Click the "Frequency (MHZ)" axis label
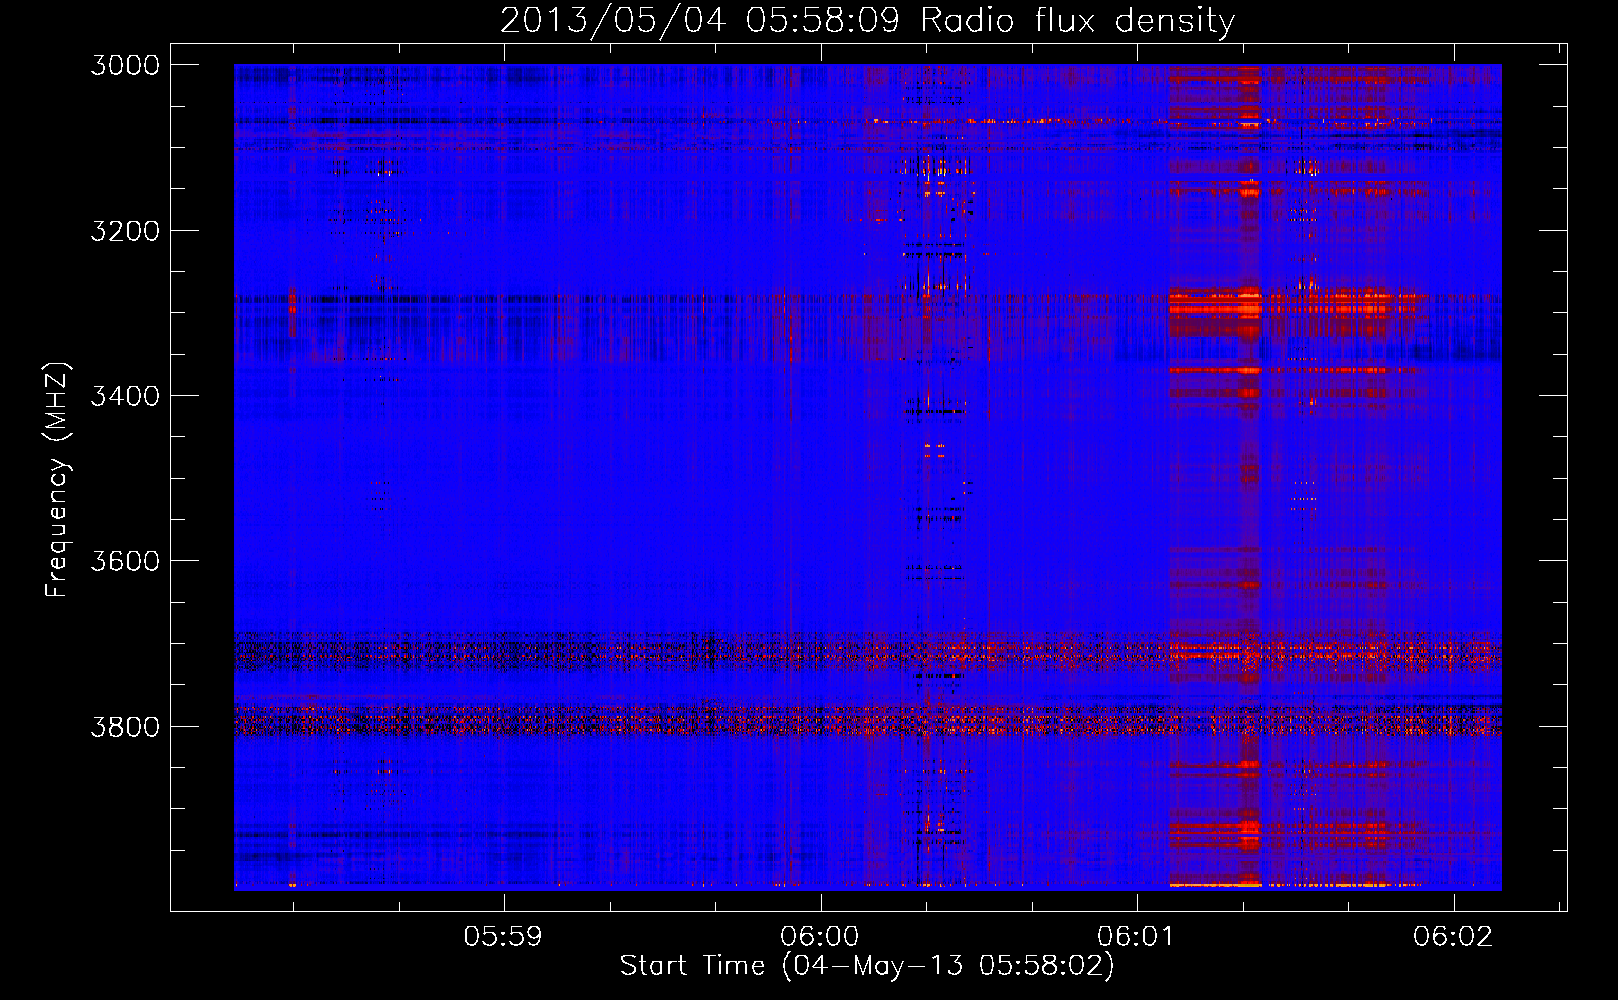Viewport: 1618px width, 1000px height. pyautogui.click(x=57, y=480)
